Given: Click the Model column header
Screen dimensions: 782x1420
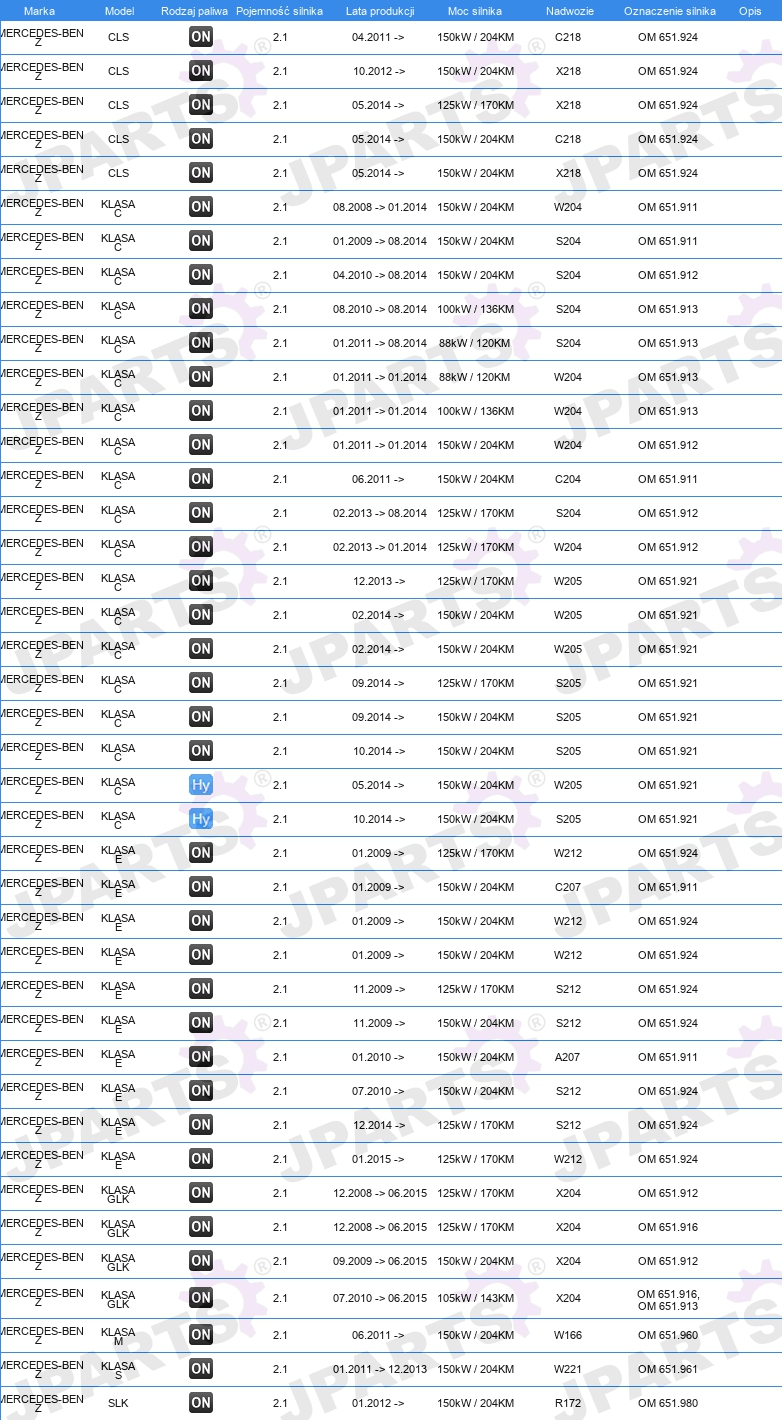Looking at the screenshot, I should 119,11.
